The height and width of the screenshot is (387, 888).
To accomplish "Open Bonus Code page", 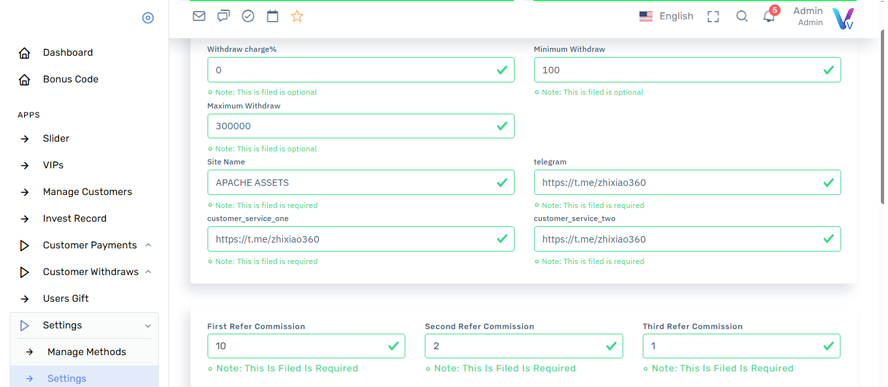I will click(71, 79).
